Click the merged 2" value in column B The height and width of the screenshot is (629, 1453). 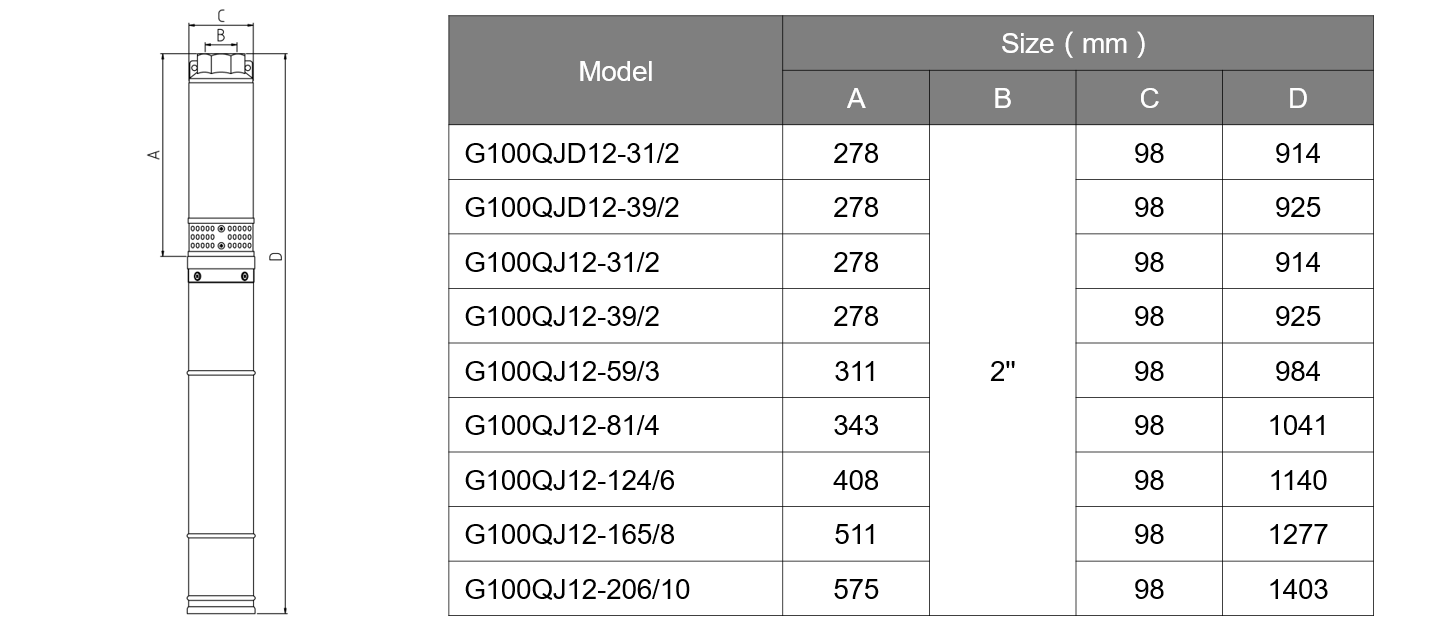pyautogui.click(x=1002, y=371)
